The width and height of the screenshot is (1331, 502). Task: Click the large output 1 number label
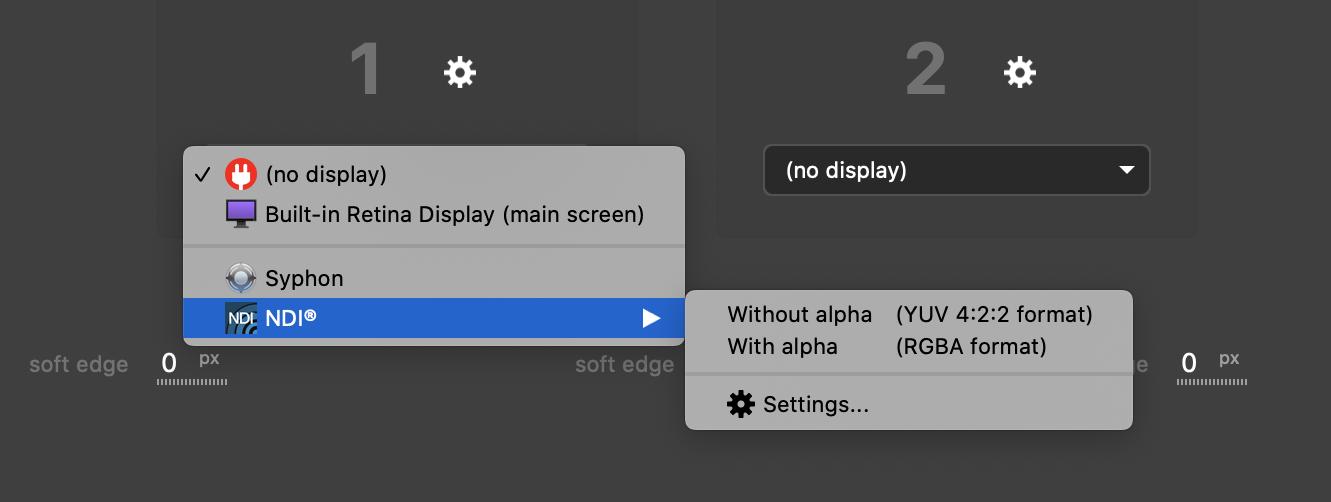(366, 70)
